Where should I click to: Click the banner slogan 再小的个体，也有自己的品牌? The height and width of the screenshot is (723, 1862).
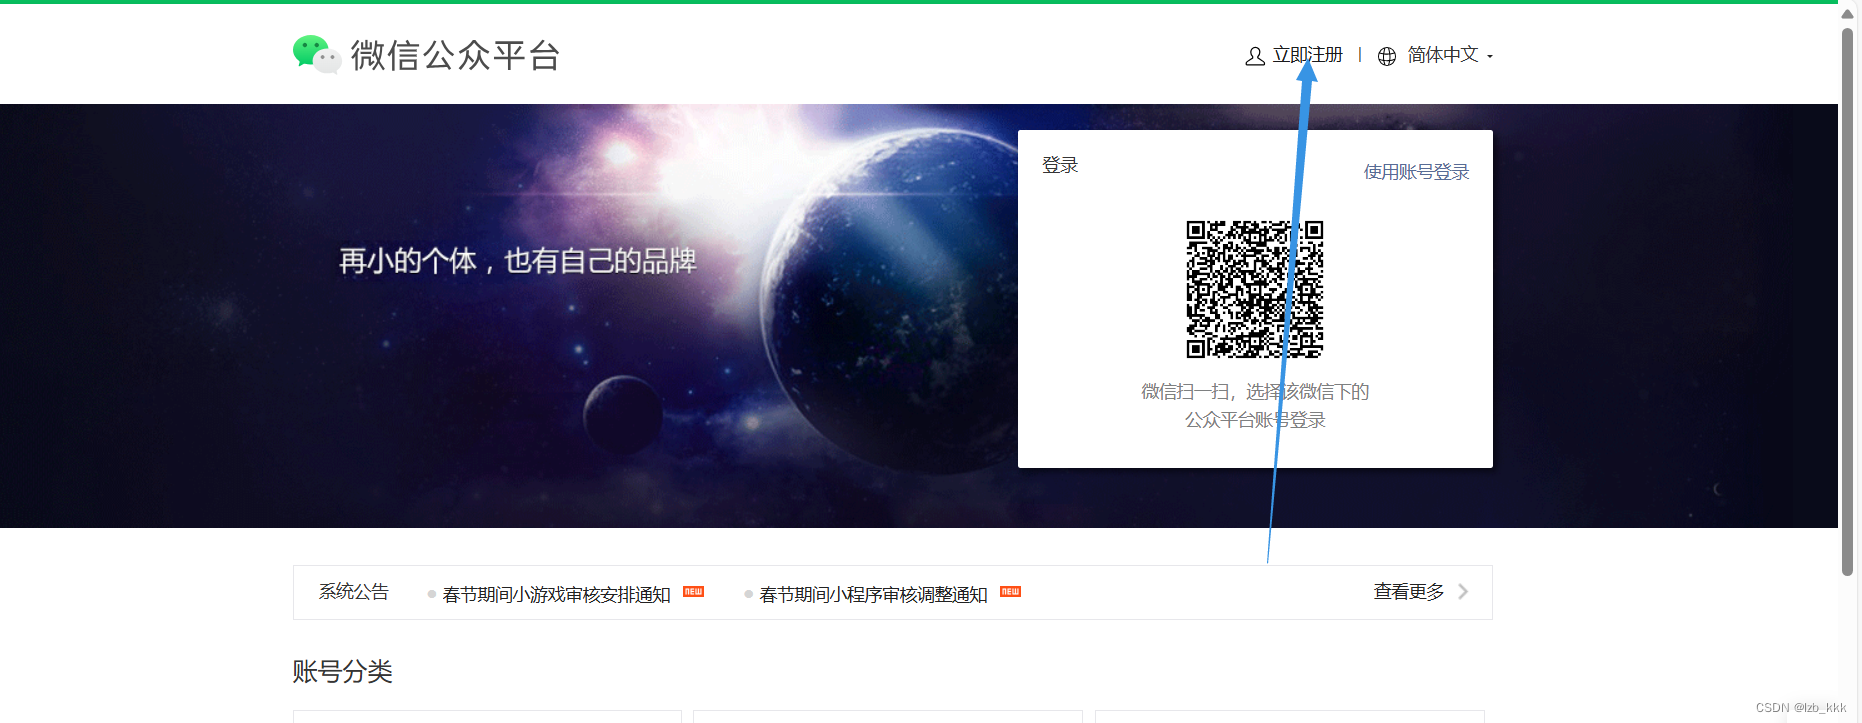click(517, 261)
